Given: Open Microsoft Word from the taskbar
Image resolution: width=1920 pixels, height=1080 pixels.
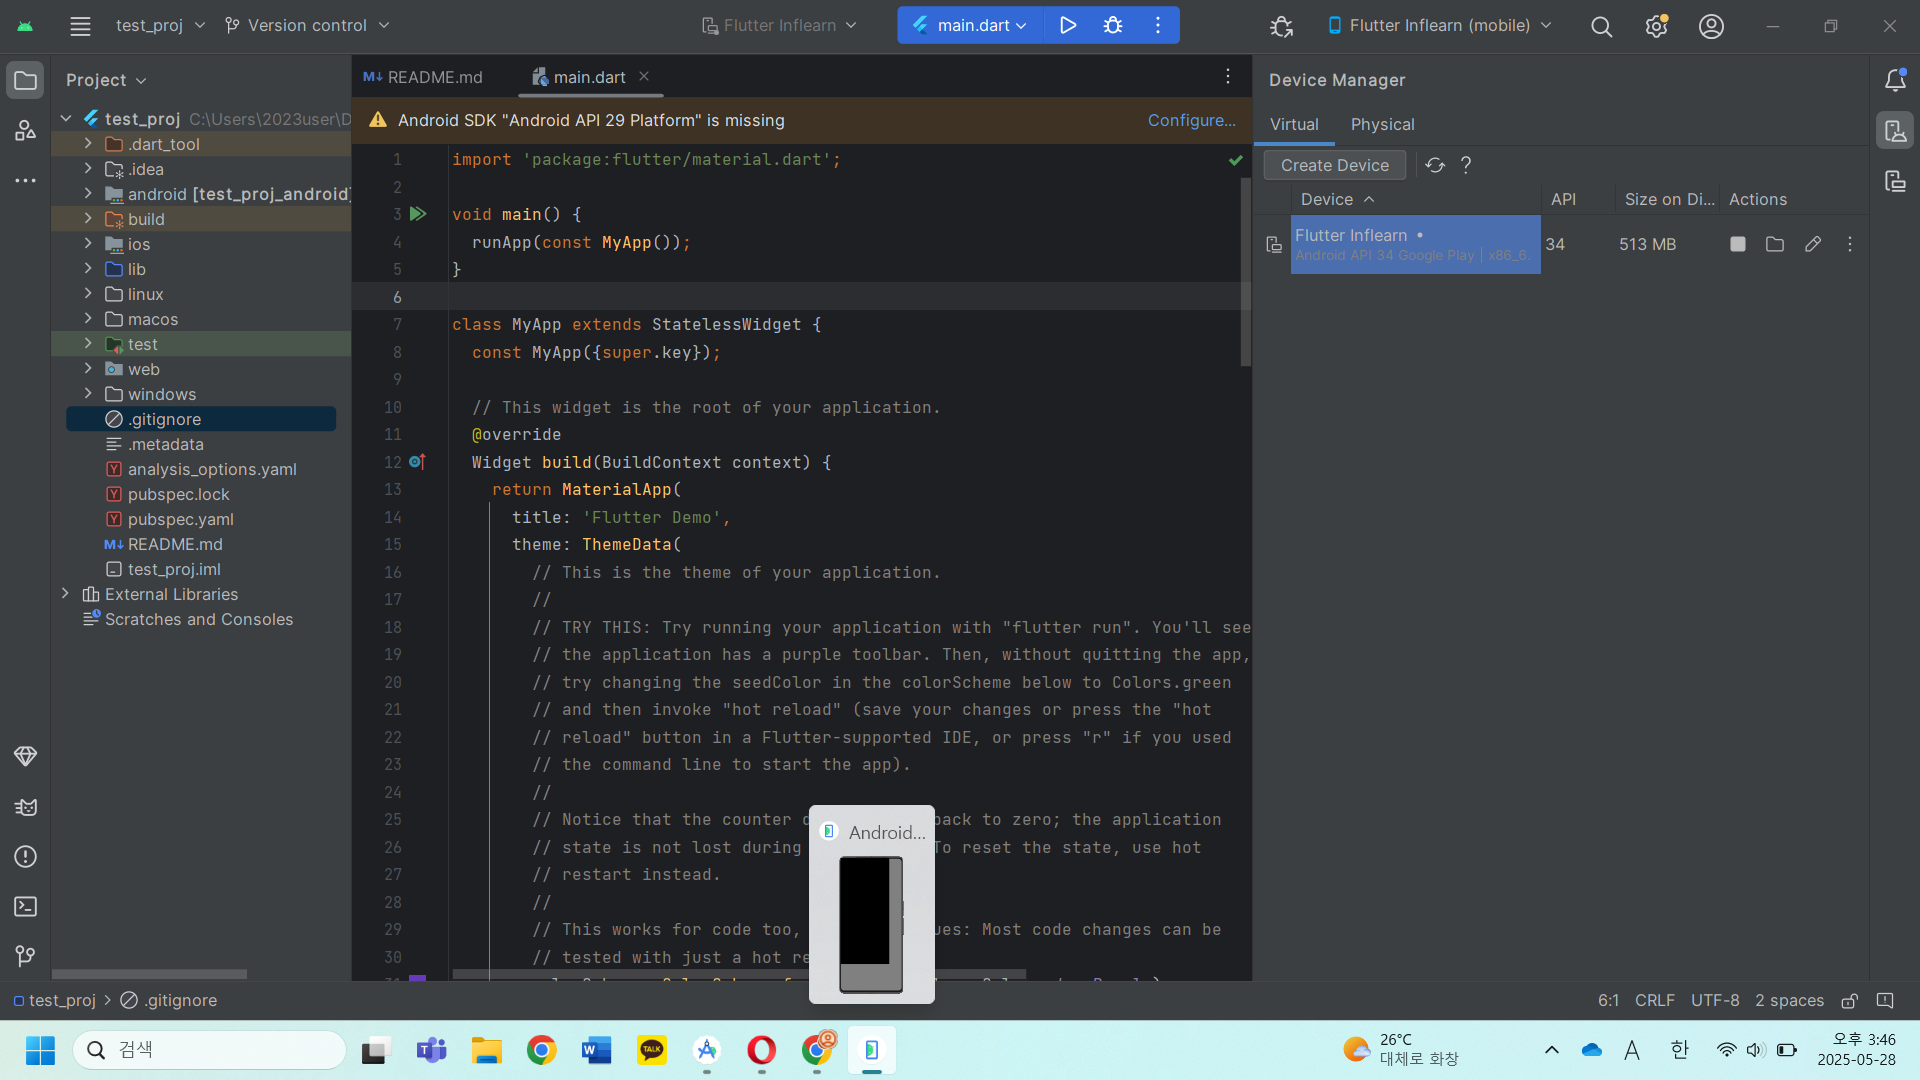Looking at the screenshot, I should click(596, 1050).
